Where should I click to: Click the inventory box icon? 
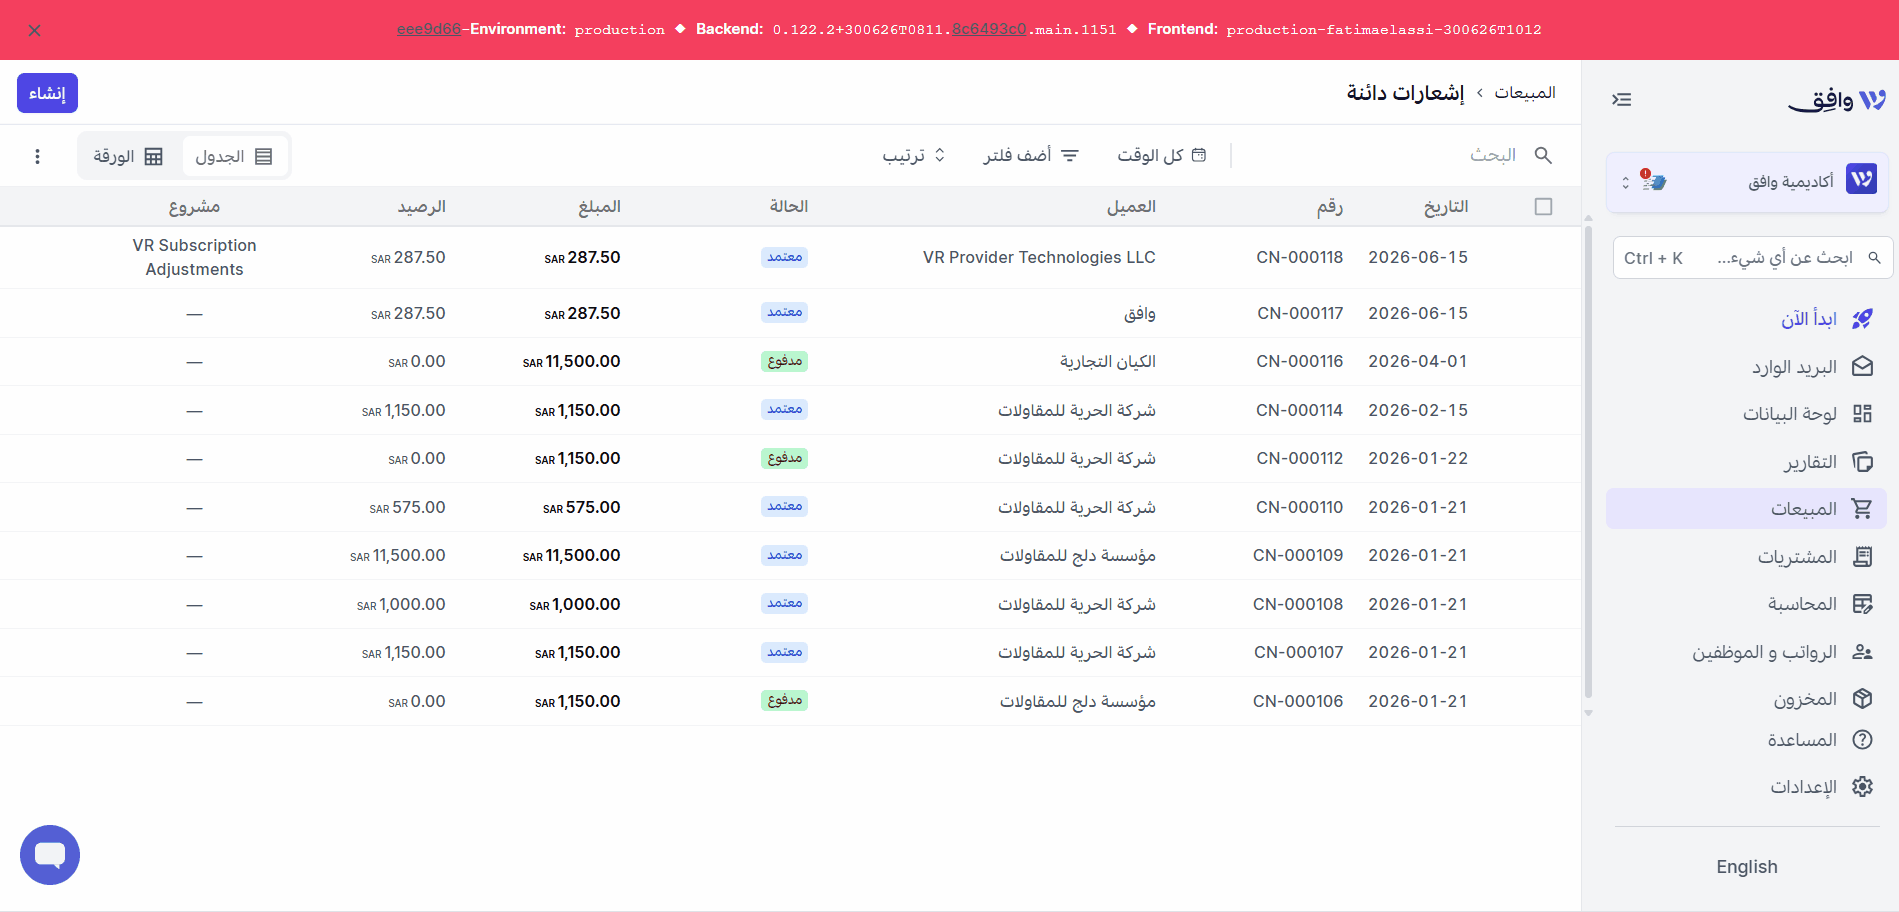1862,699
